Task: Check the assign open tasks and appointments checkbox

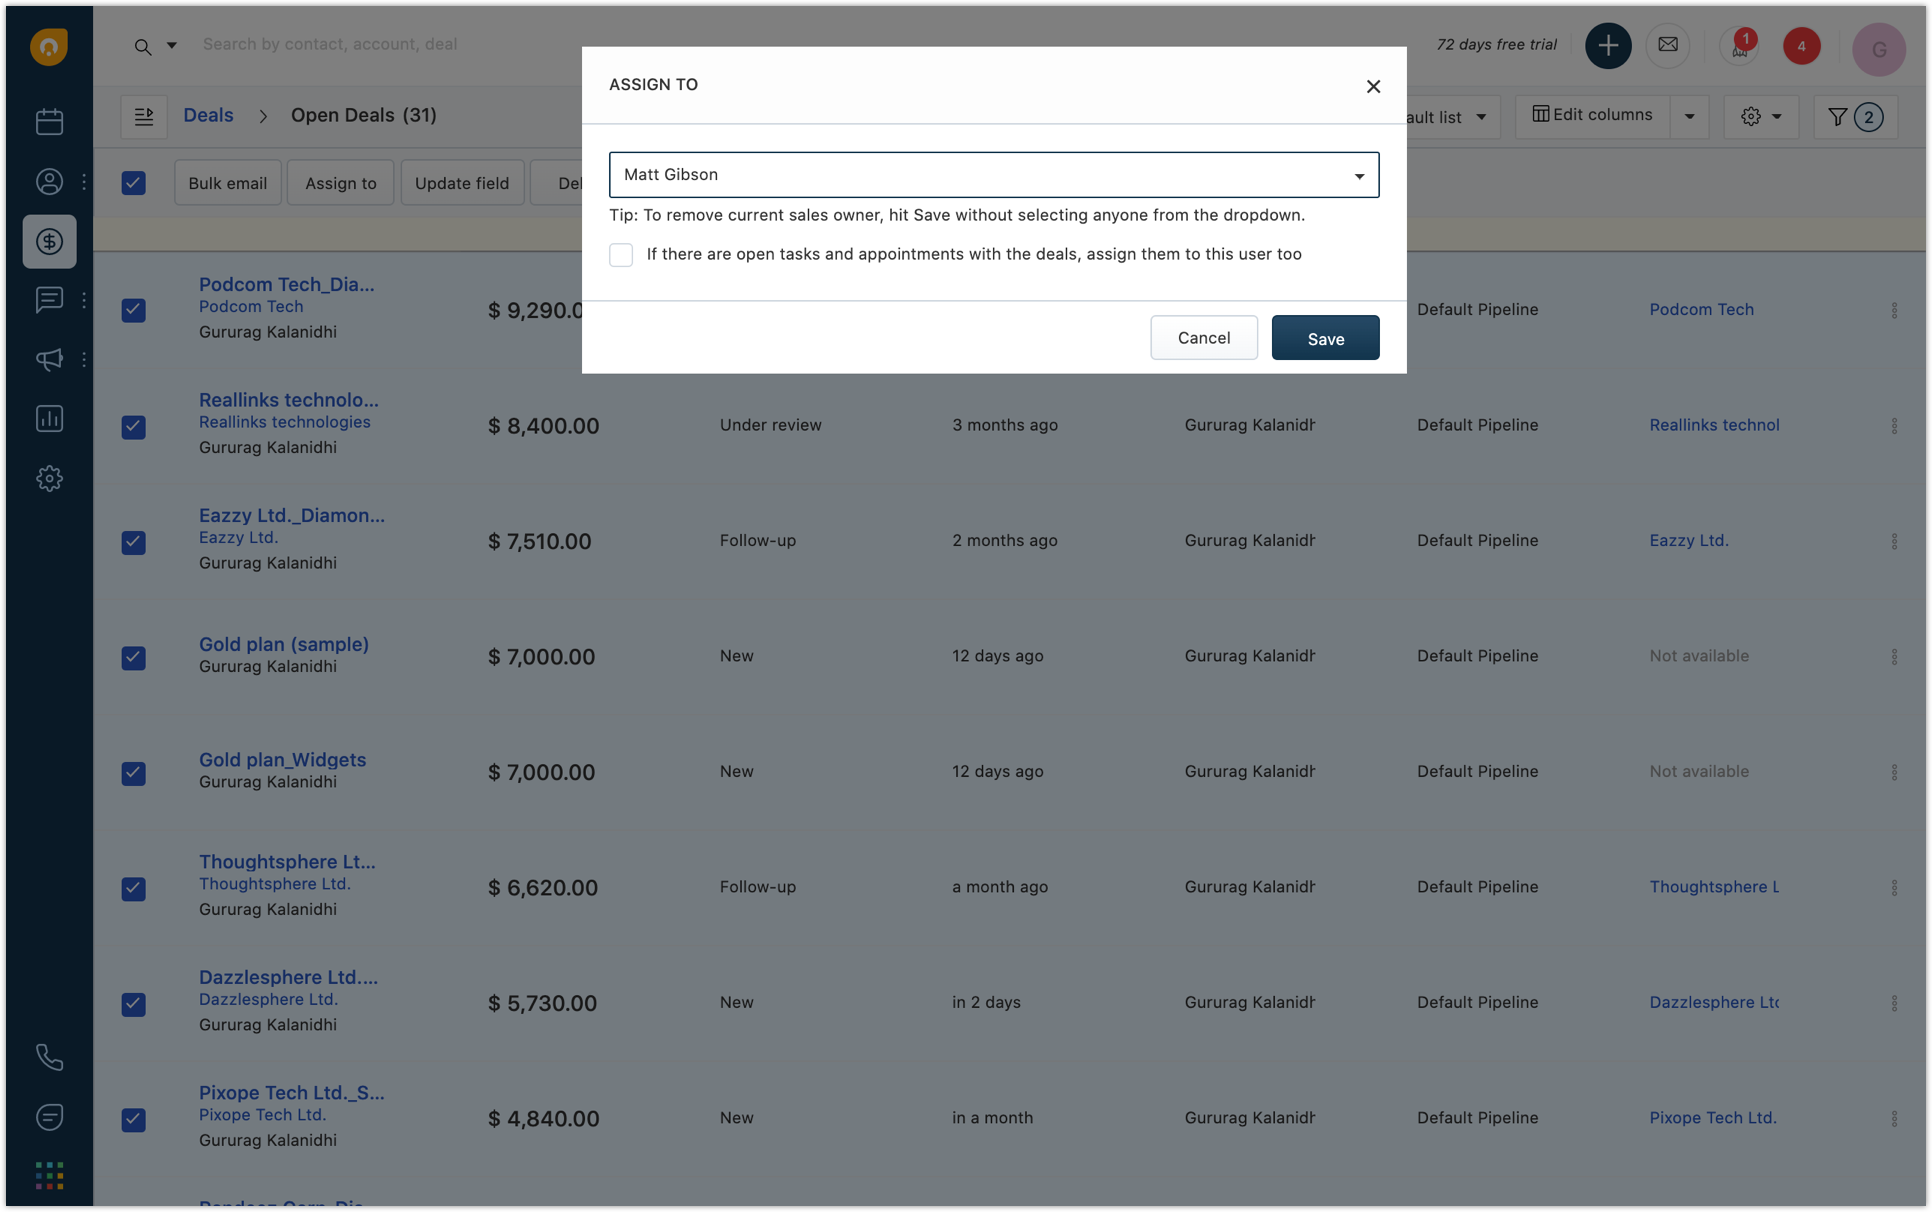Action: coord(621,255)
